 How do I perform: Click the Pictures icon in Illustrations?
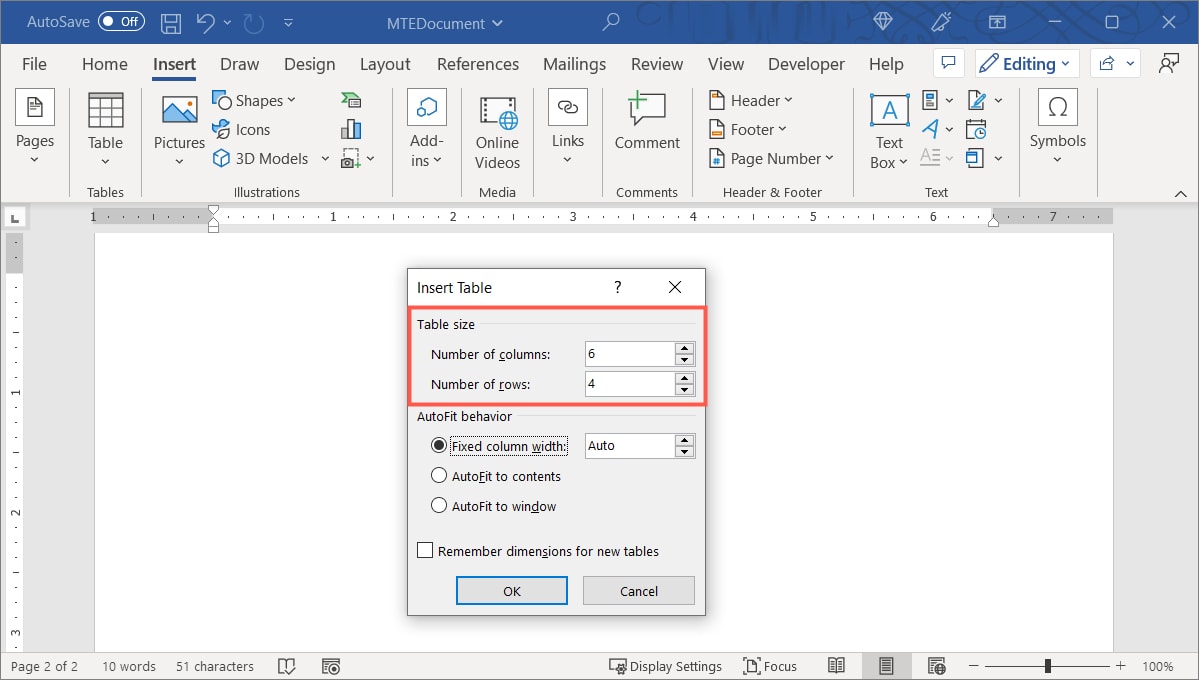click(179, 111)
